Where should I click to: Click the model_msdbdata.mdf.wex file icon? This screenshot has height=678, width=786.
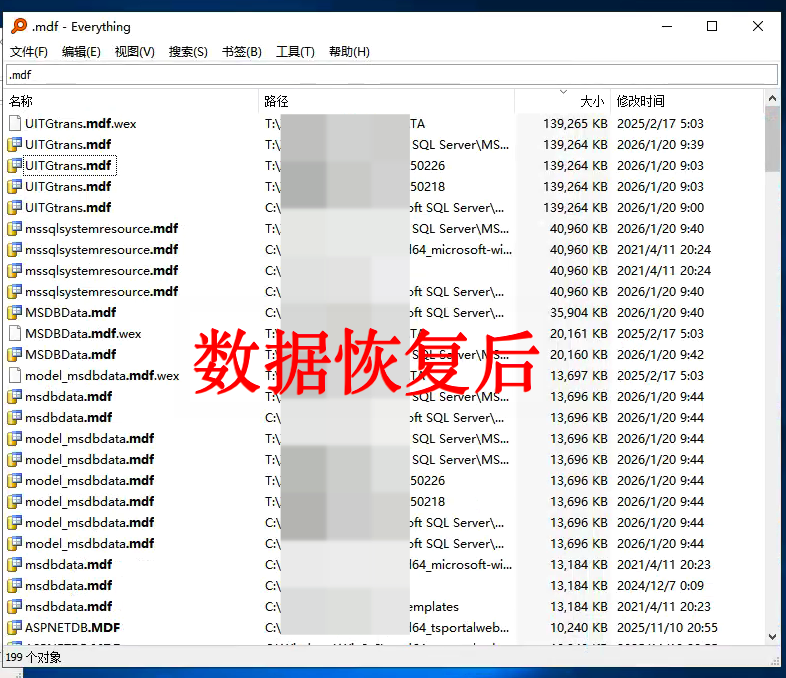click(x=15, y=376)
